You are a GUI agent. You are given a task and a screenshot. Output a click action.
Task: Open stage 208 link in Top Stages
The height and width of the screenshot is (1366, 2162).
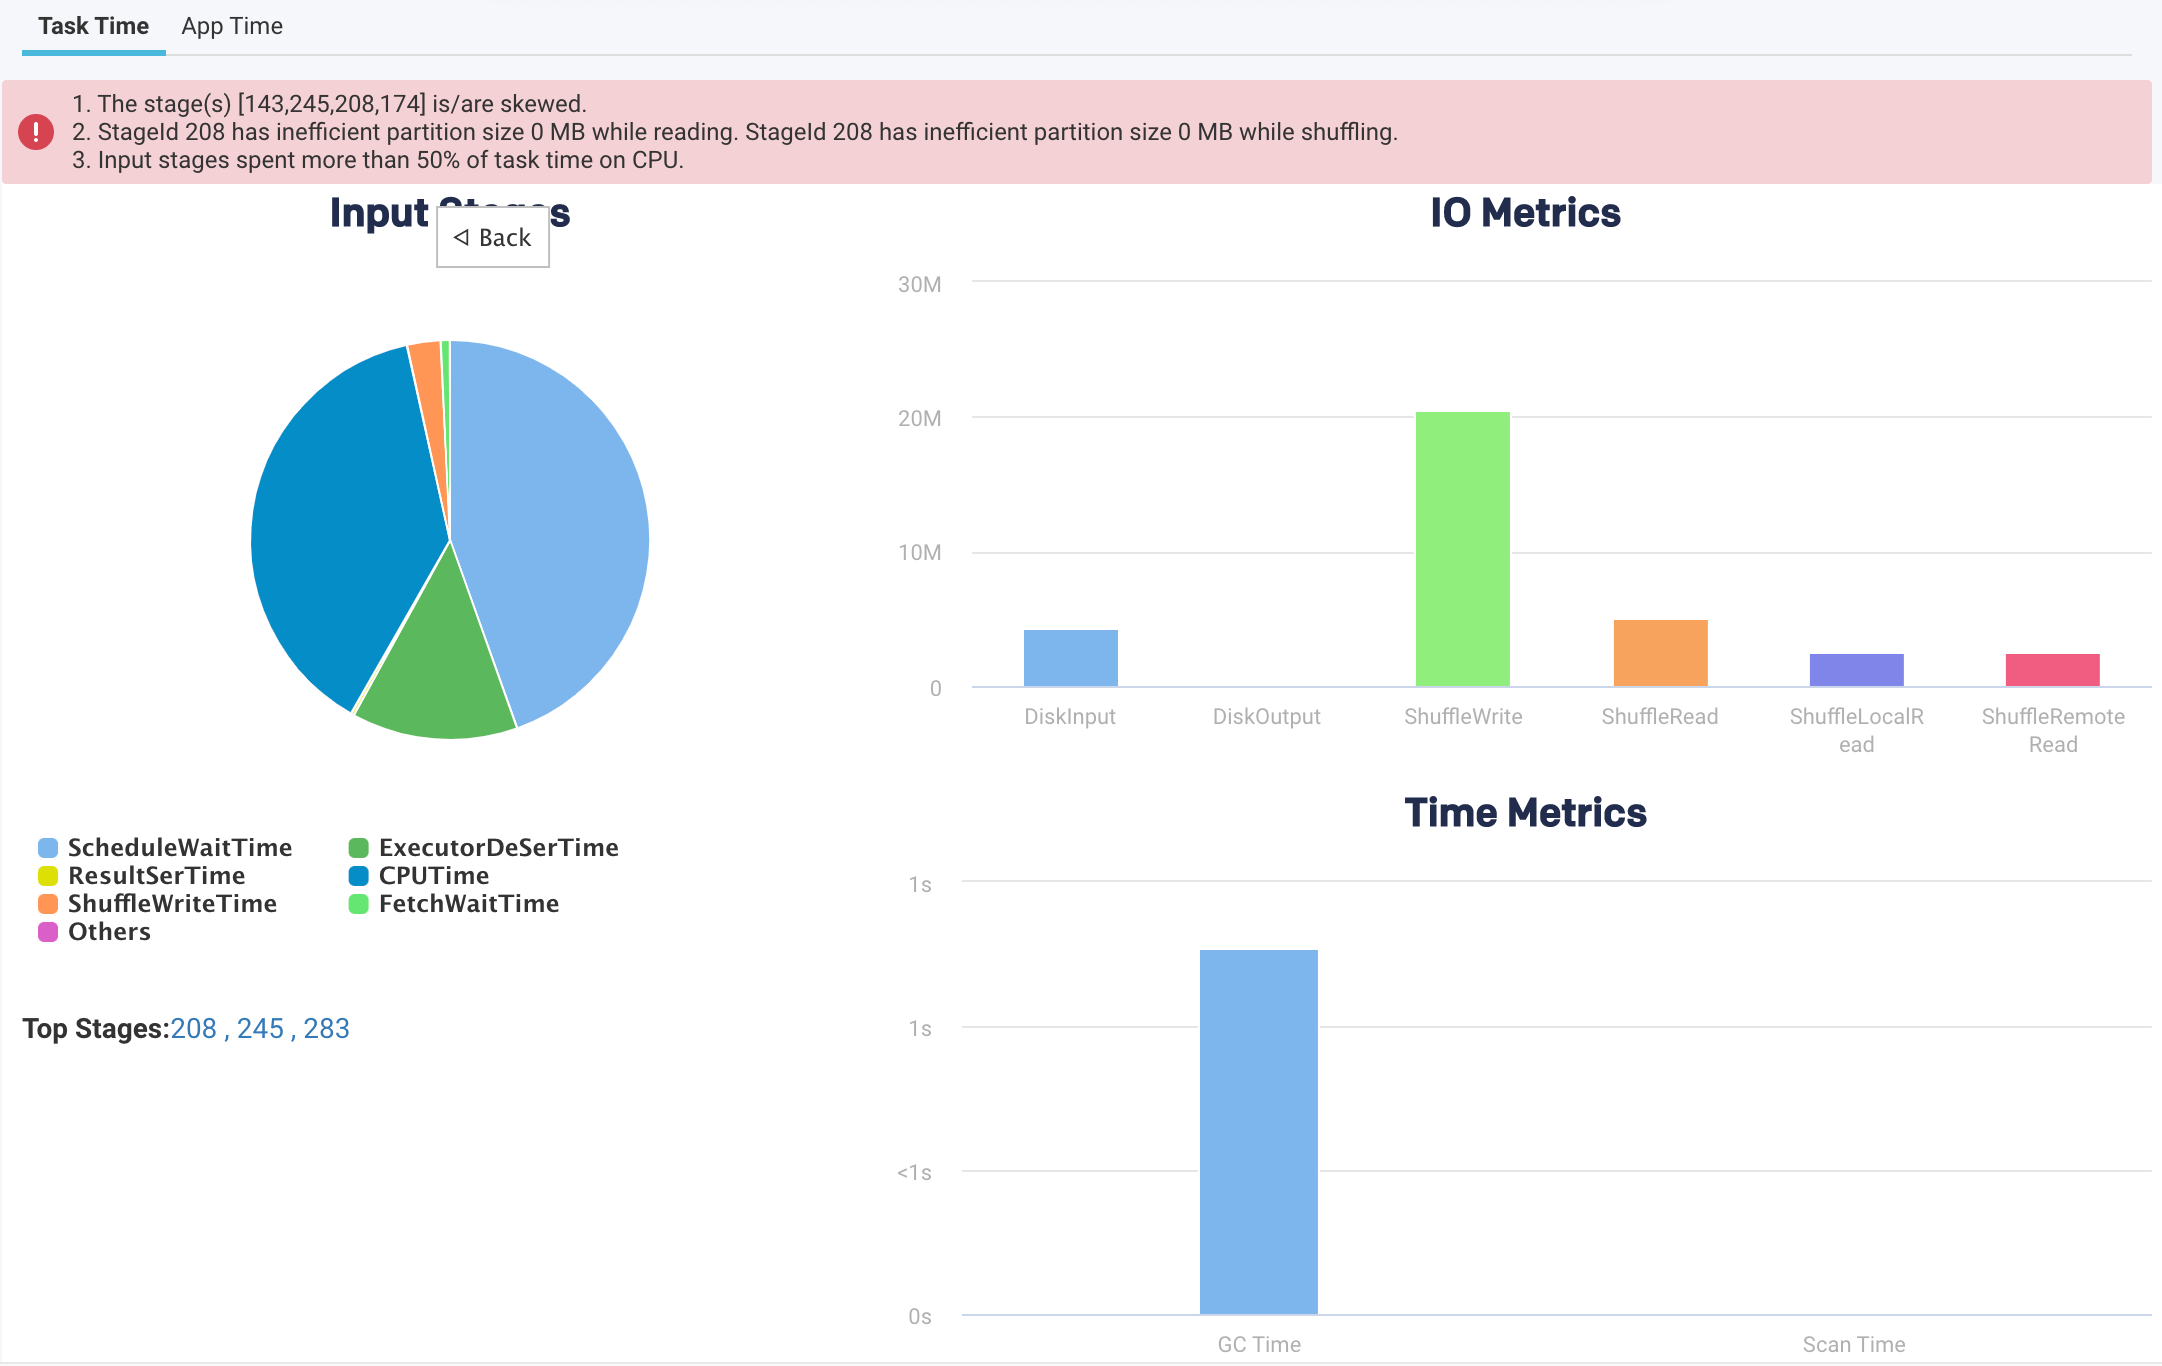193,1028
